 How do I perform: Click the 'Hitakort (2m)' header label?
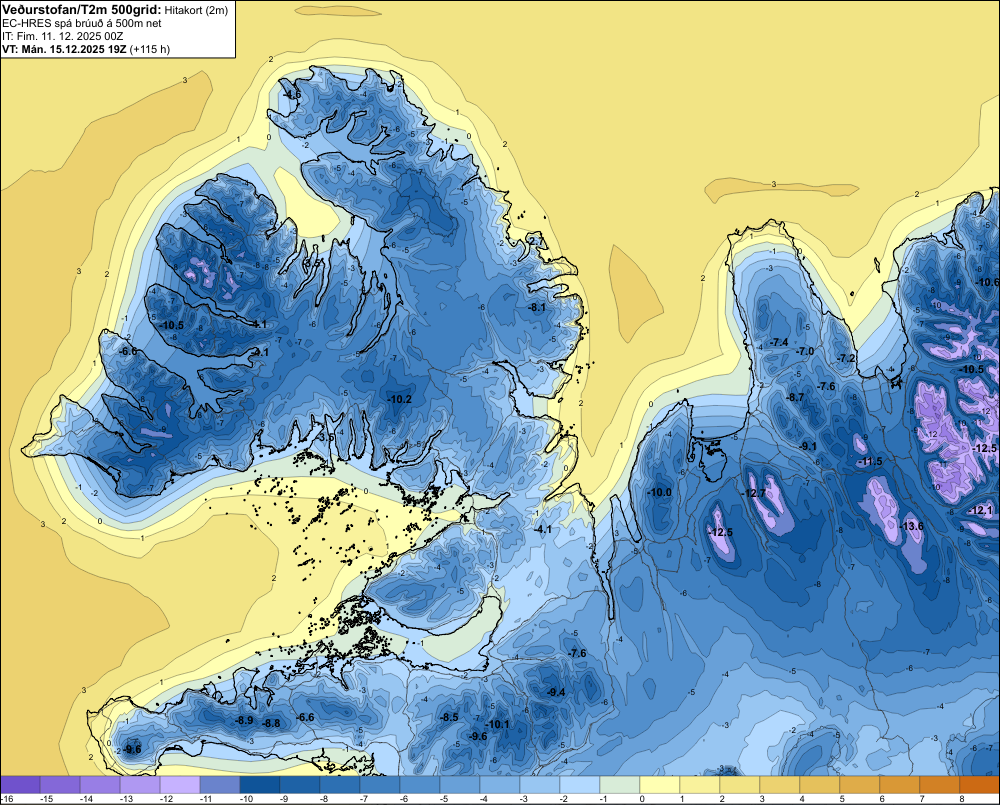point(196,10)
